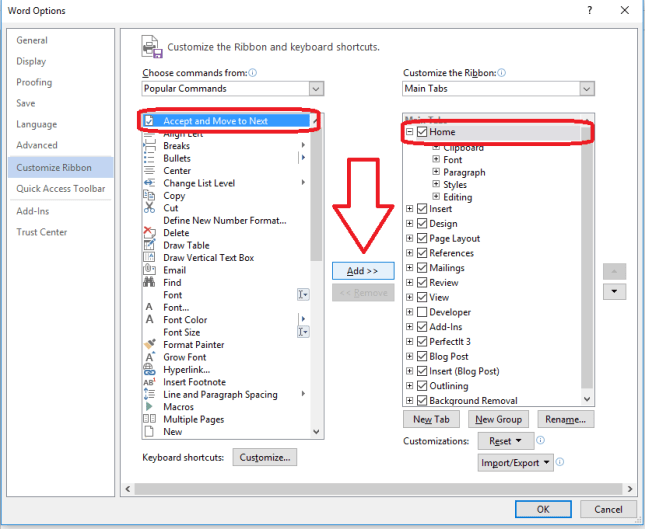Image resolution: width=645 pixels, height=529 pixels.
Task: Click the Breaks command icon
Action: coord(149,146)
